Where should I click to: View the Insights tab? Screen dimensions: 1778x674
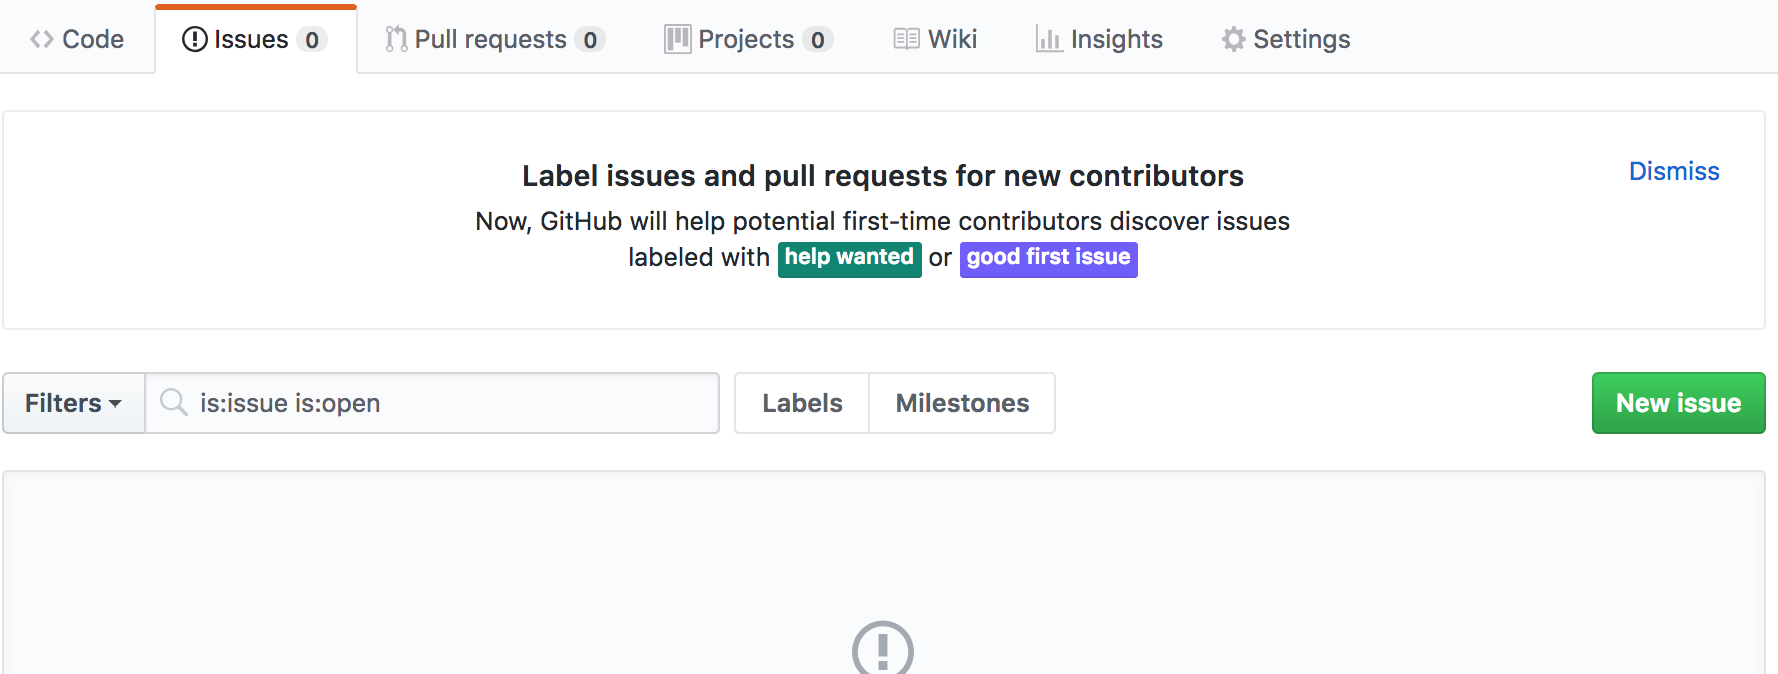click(1099, 39)
